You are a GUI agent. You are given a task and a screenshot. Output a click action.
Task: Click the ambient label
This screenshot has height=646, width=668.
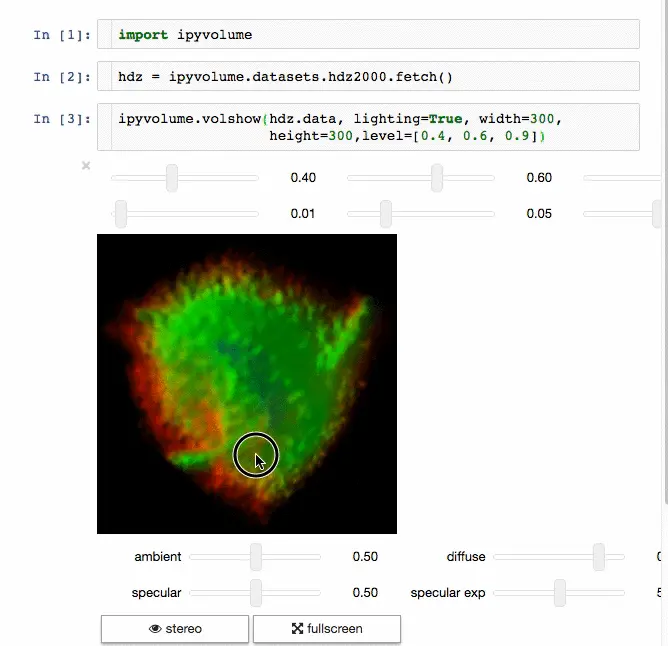point(158,557)
